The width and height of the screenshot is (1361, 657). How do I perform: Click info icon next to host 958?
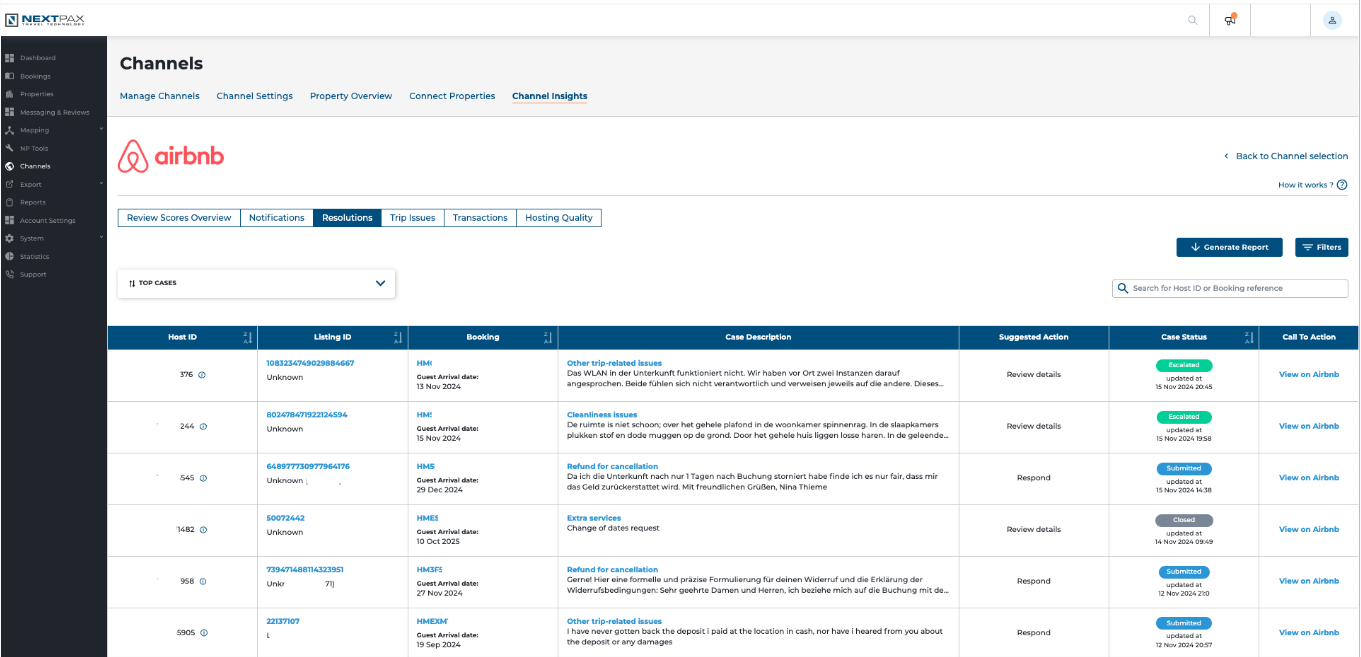pyautogui.click(x=203, y=581)
